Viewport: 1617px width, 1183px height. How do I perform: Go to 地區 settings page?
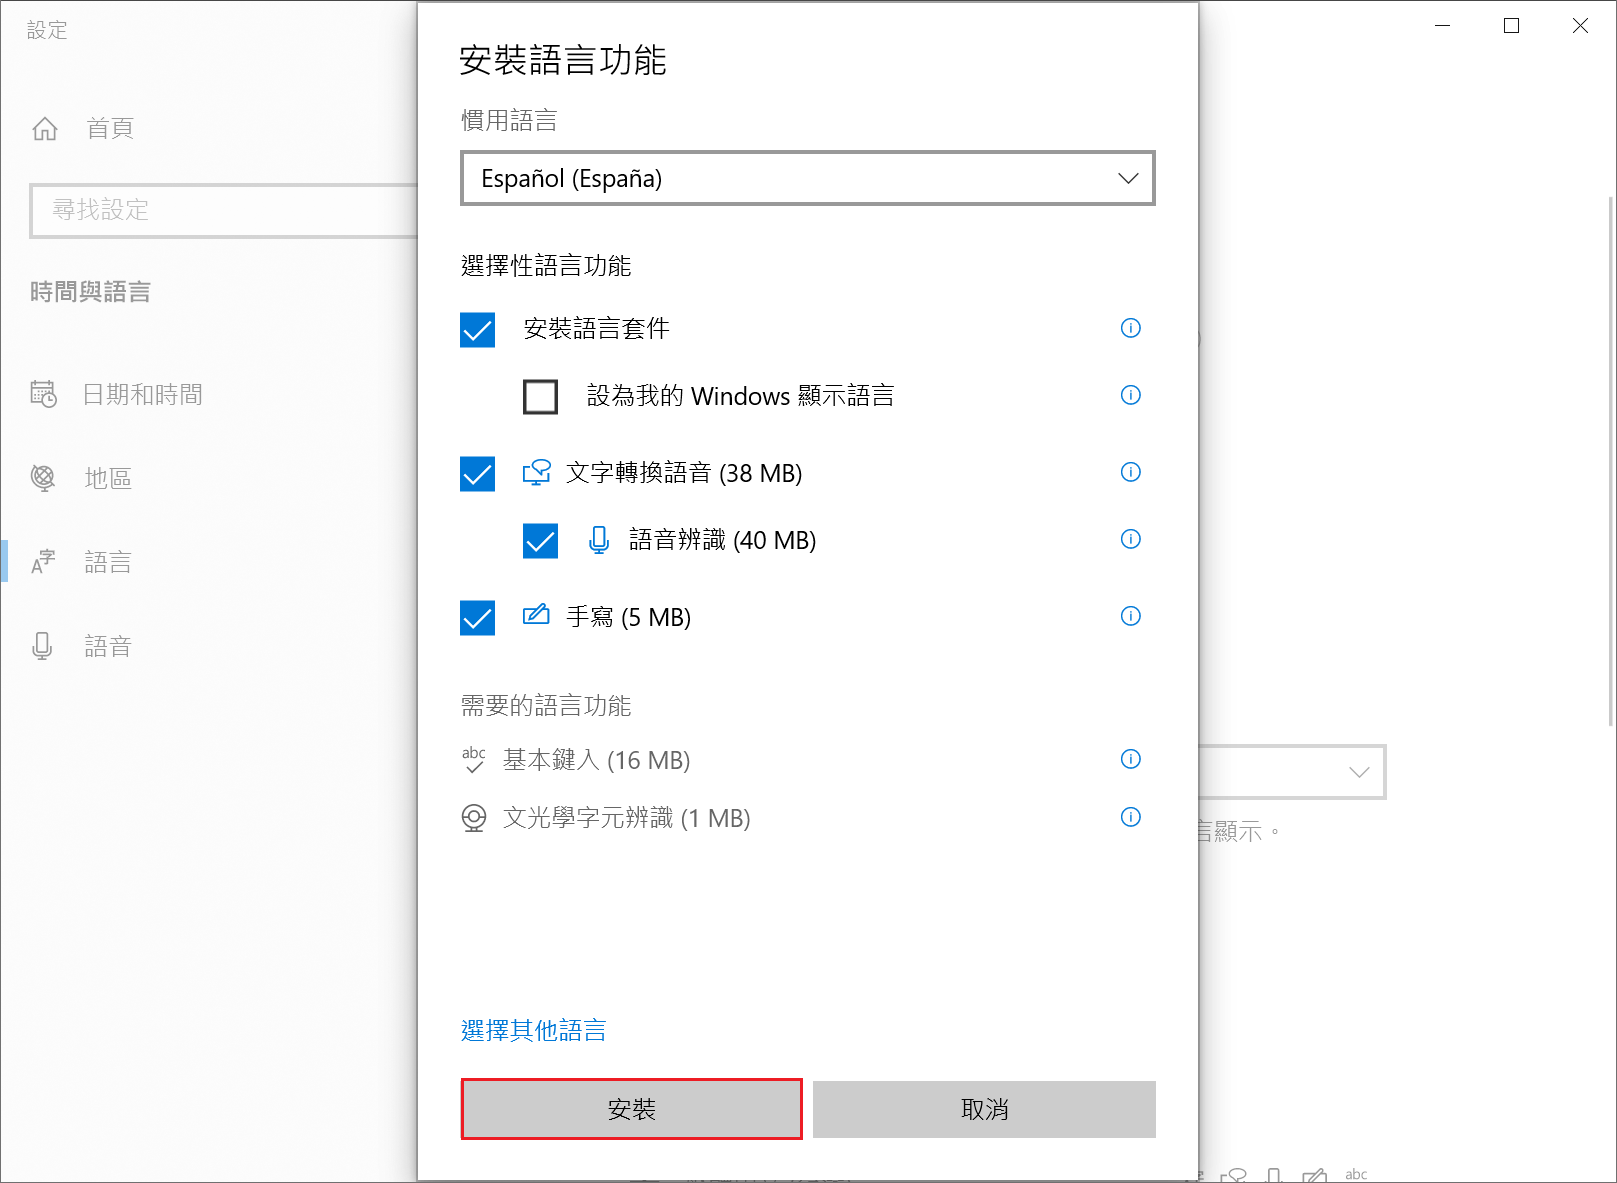[108, 479]
